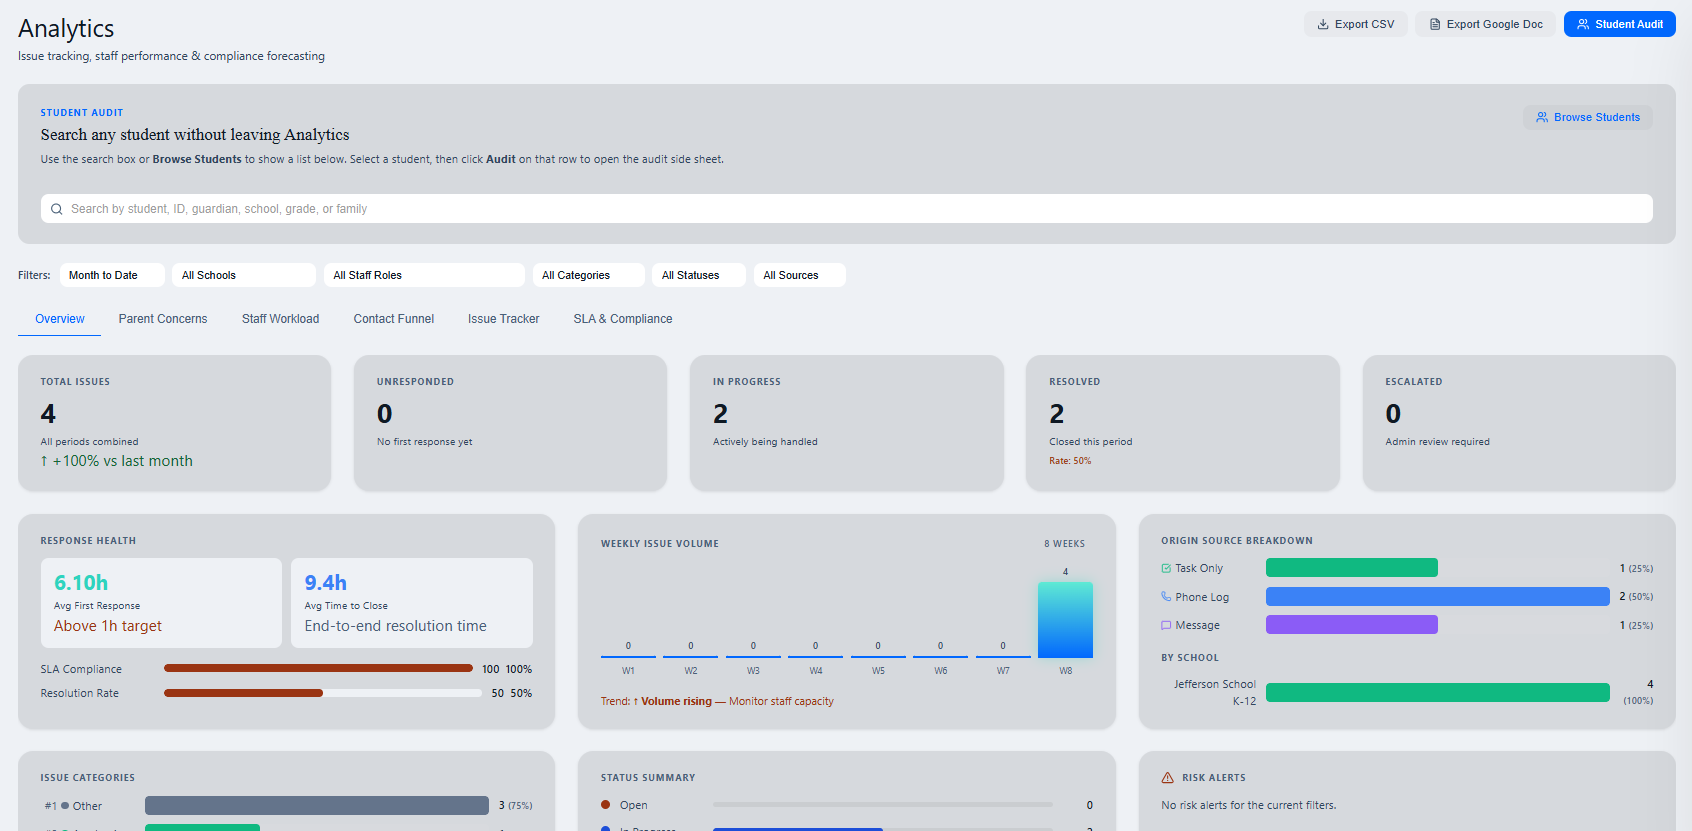The image size is (1692, 831).
Task: Open the All Statuses filter dropdown
Action: tap(699, 275)
